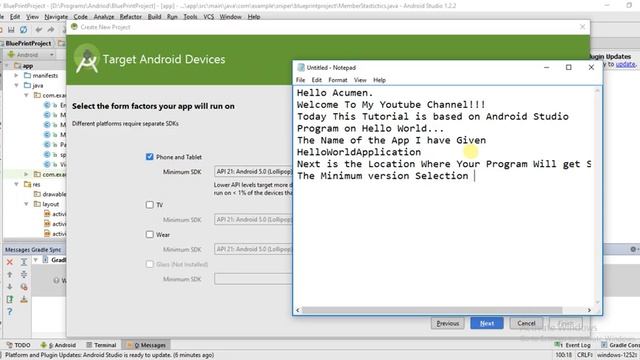Uncheck the Phone and Tablet checkbox
This screenshot has width=640, height=360.
click(x=150, y=157)
